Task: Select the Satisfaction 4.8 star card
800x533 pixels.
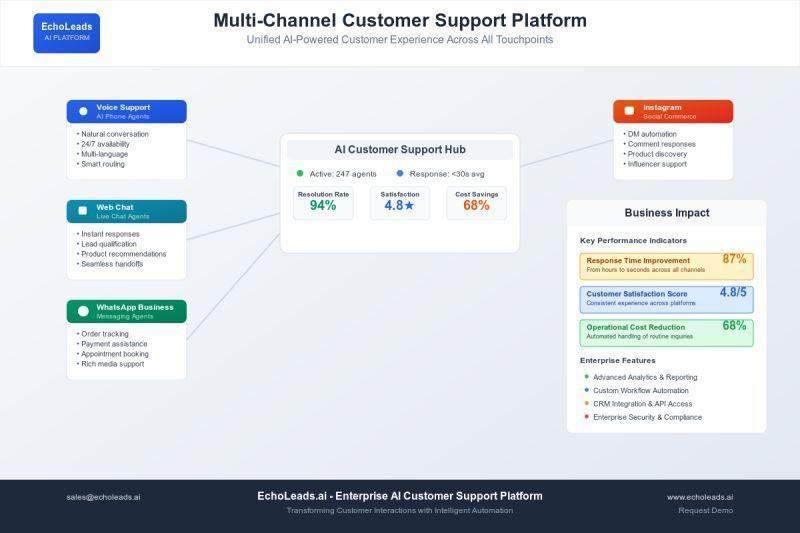Action: (400, 202)
